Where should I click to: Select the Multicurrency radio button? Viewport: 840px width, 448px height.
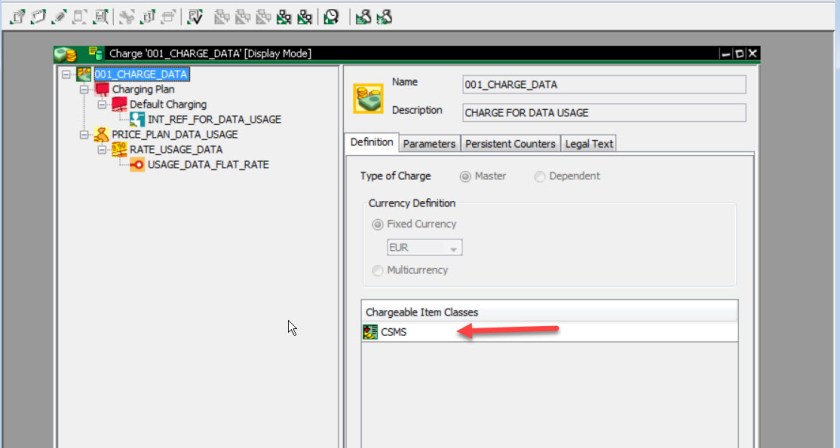pyautogui.click(x=378, y=271)
